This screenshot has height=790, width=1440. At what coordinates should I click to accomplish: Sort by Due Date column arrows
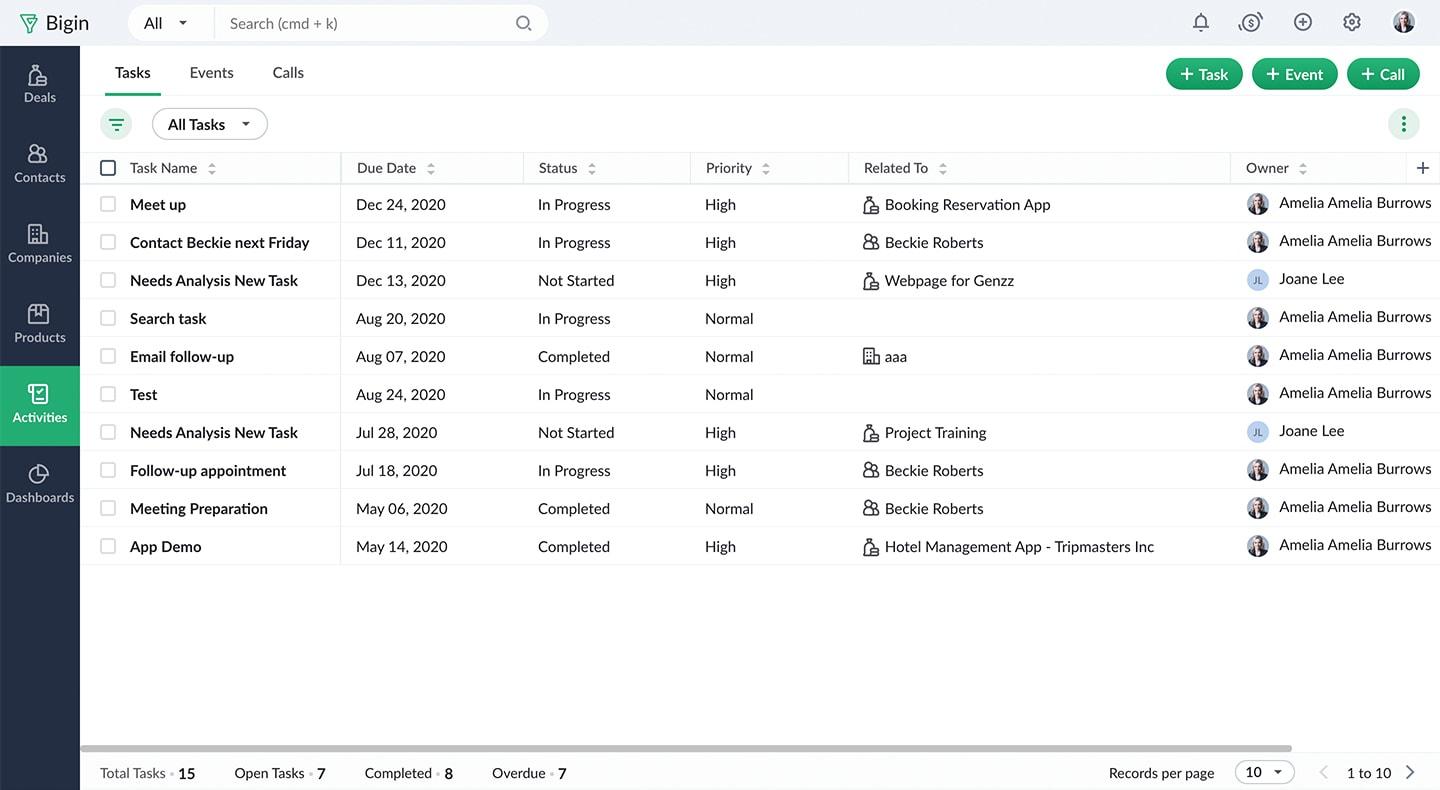(431, 169)
